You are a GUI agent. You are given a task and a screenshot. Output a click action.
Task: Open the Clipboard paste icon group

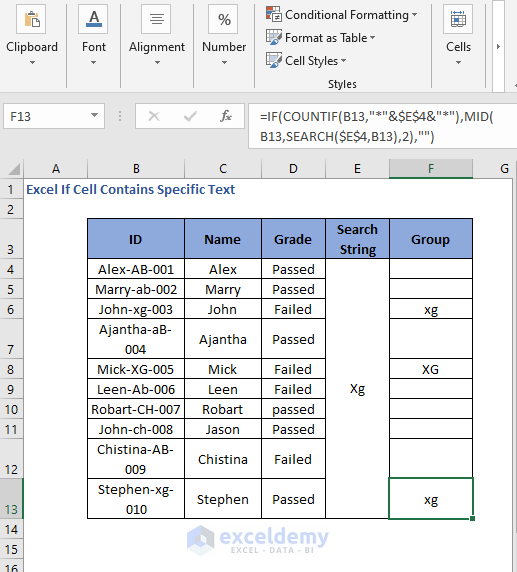pos(31,19)
